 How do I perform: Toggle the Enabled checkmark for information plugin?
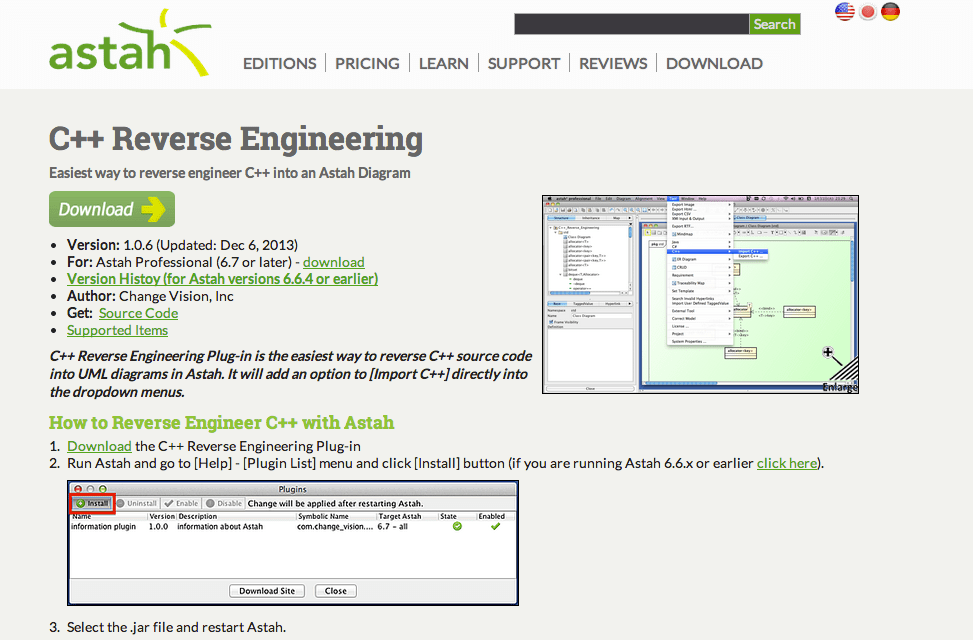(x=496, y=526)
